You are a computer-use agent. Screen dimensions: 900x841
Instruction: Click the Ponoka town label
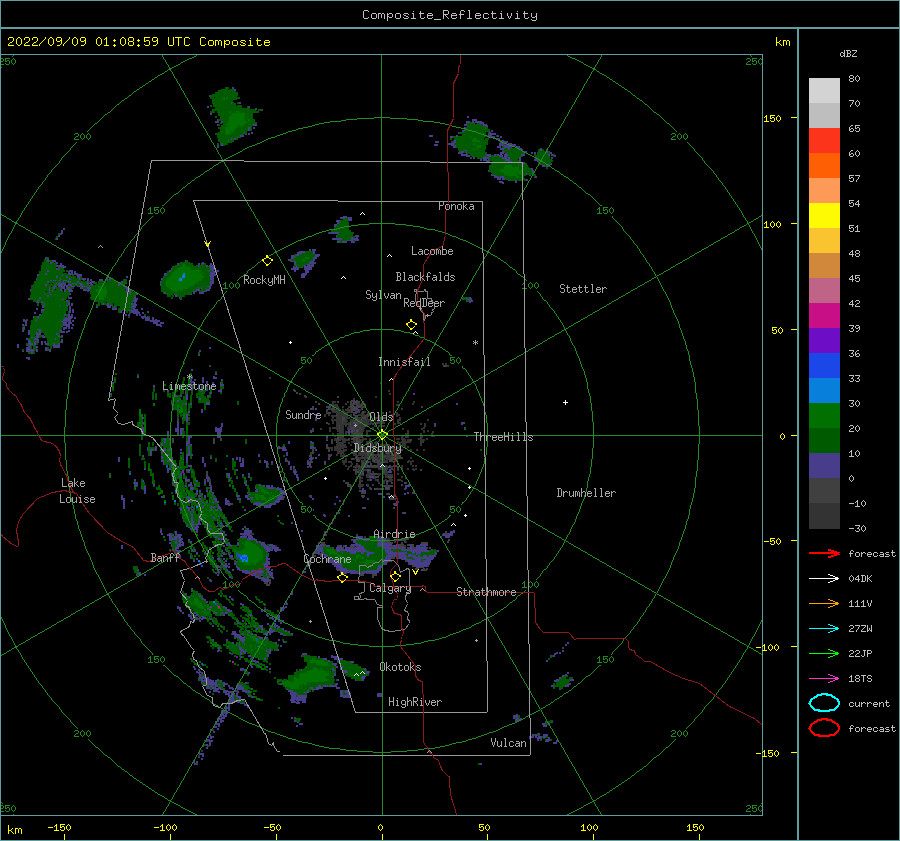click(456, 206)
